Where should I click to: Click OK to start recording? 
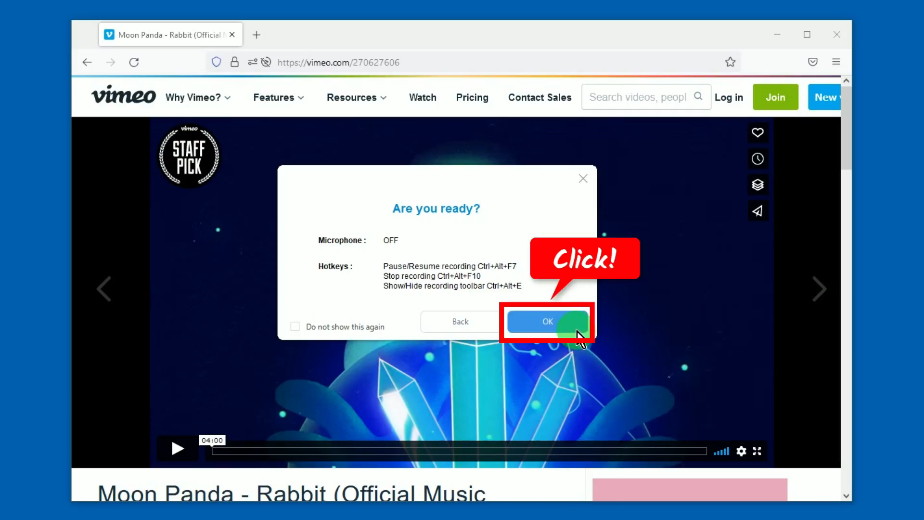pyautogui.click(x=547, y=321)
